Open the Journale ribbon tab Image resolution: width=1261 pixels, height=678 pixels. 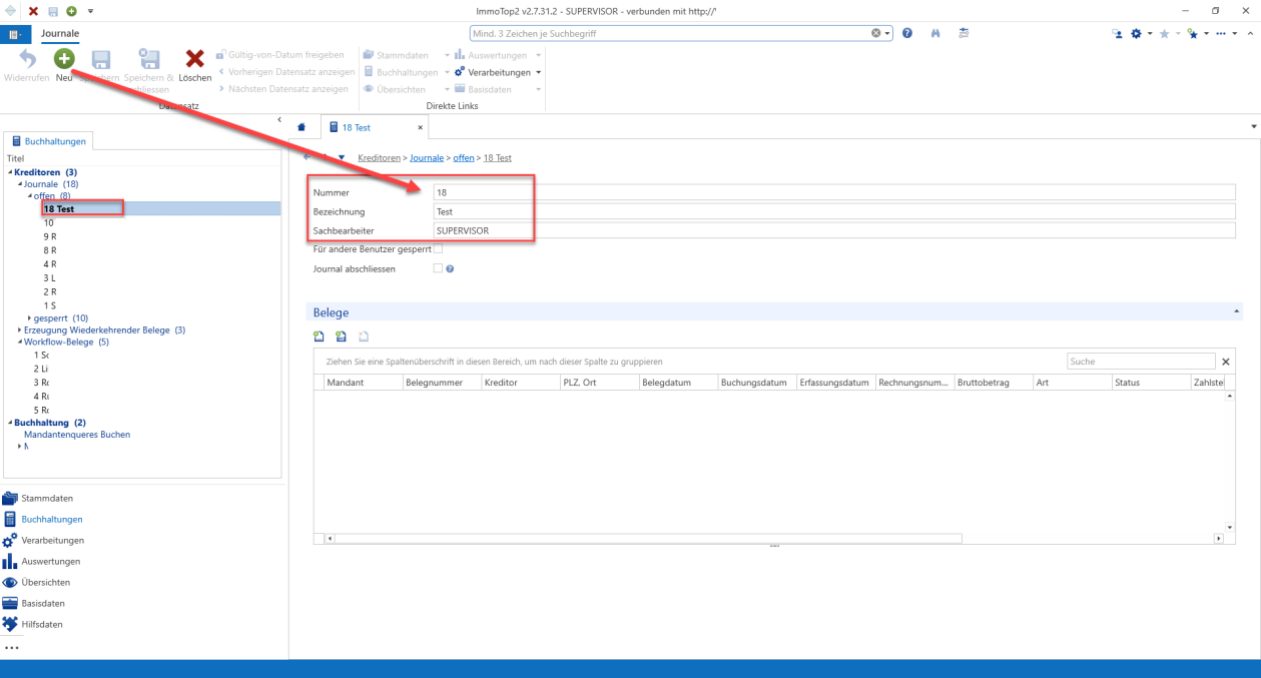[x=60, y=33]
